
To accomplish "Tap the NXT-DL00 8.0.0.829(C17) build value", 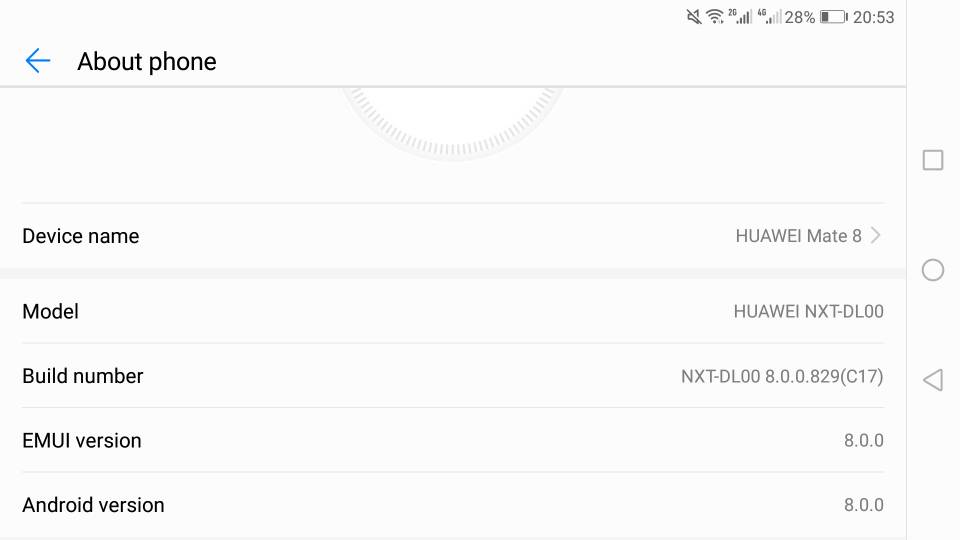I will point(782,376).
